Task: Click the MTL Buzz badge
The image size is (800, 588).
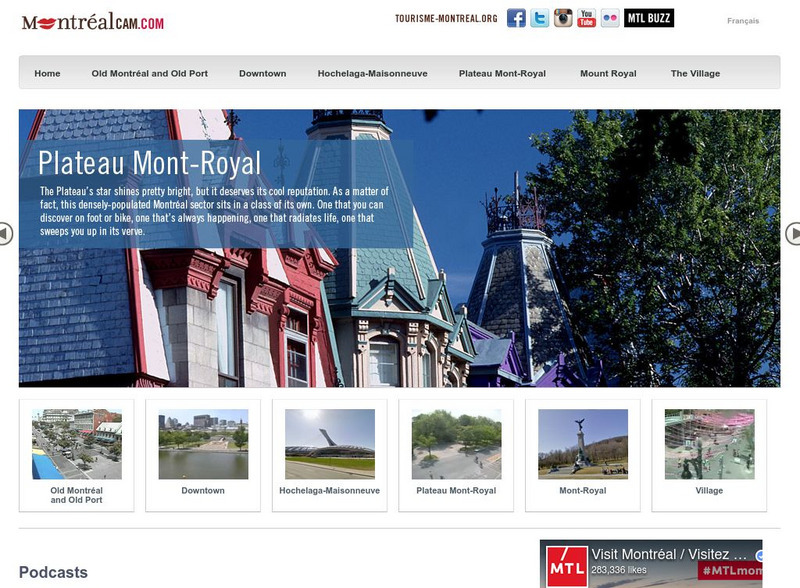Action: 649,18
